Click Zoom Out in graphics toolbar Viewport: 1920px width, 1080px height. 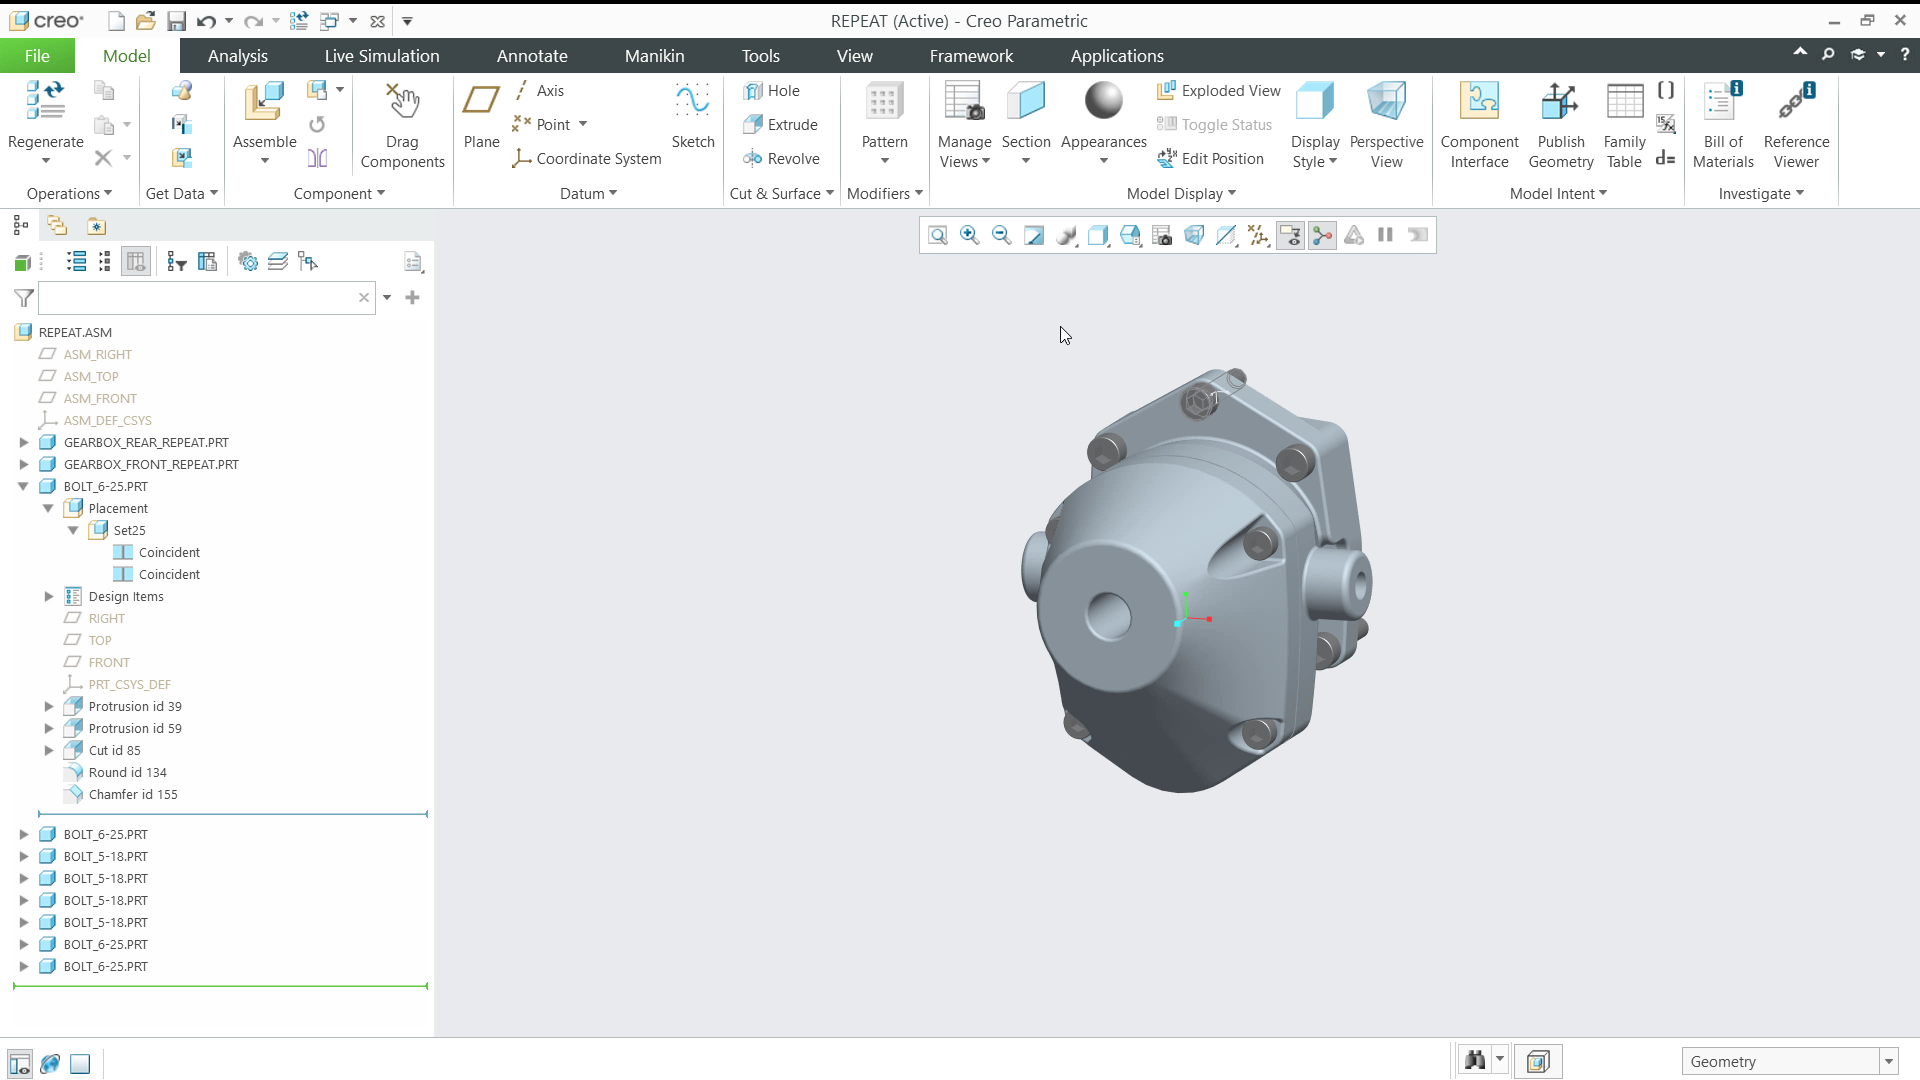coord(1001,235)
